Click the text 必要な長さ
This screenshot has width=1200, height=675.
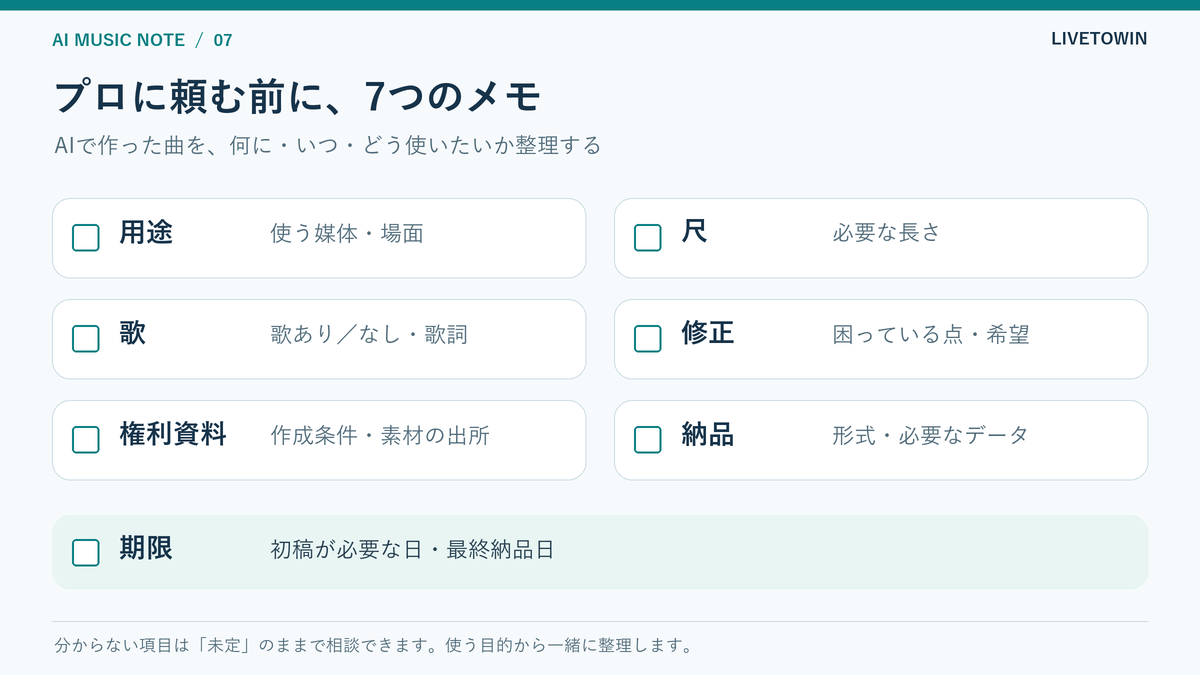pos(887,234)
